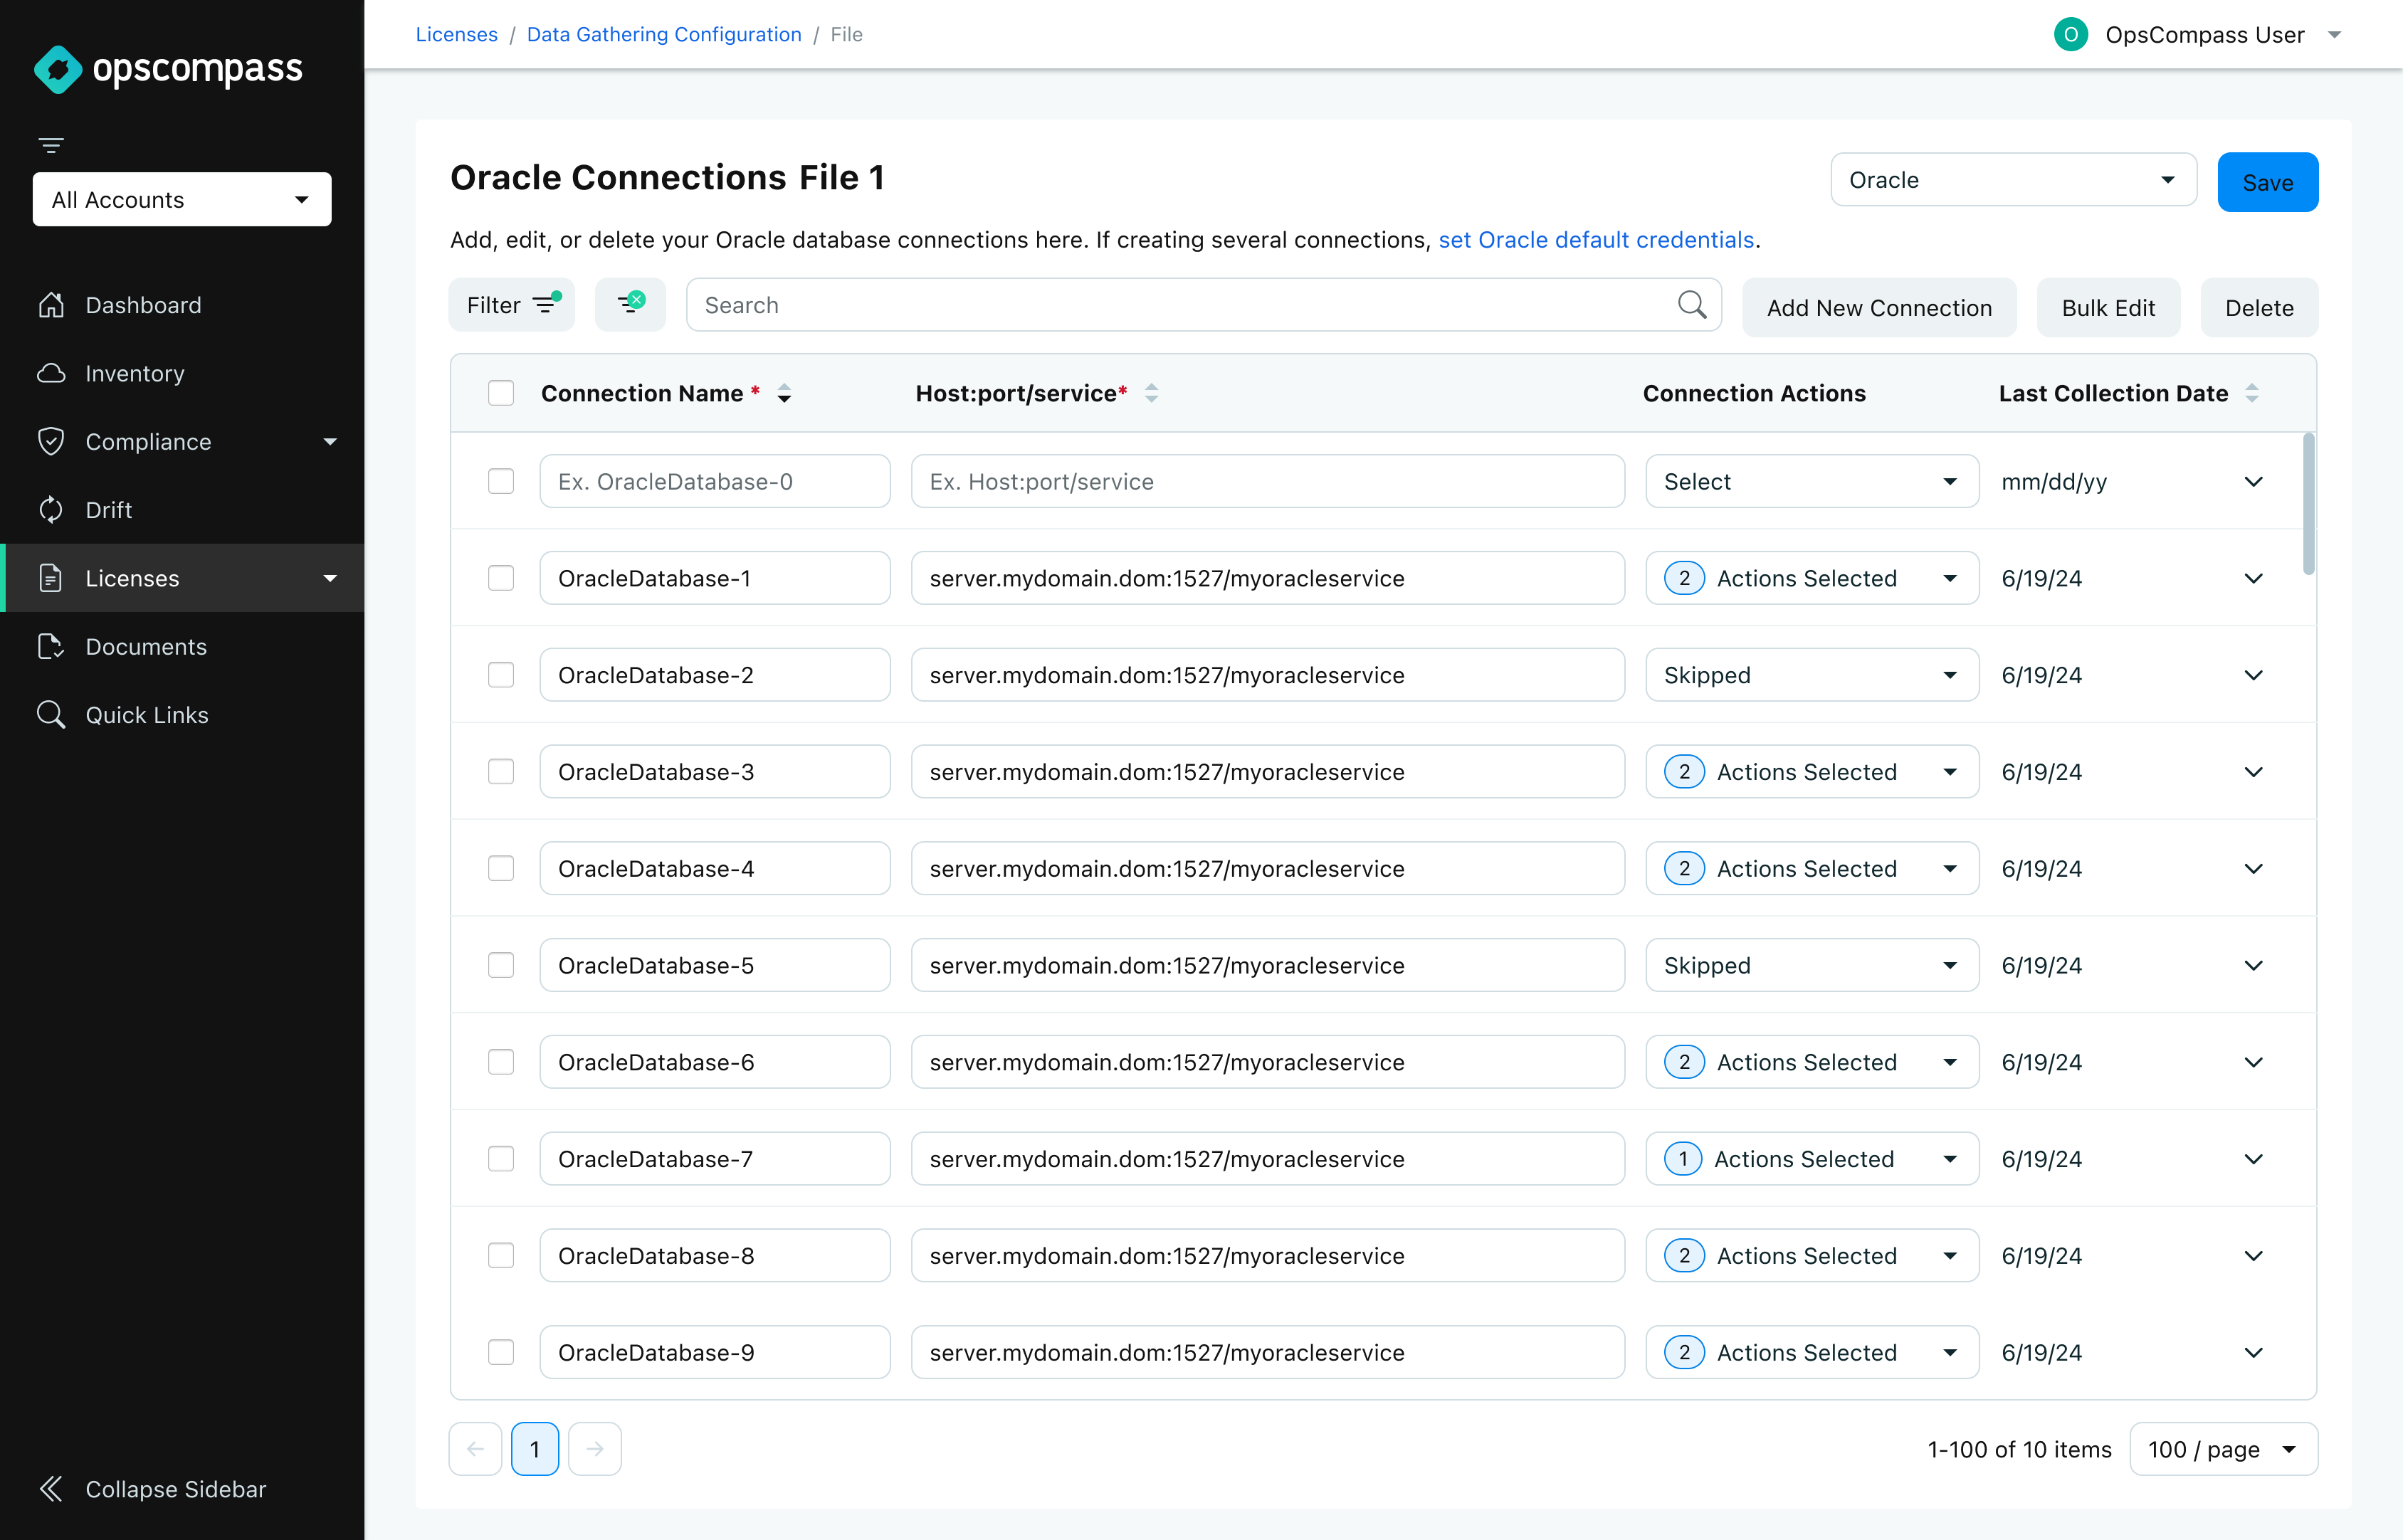The height and width of the screenshot is (1540, 2403).
Task: Open the All Accounts dropdown
Action: [x=182, y=199]
